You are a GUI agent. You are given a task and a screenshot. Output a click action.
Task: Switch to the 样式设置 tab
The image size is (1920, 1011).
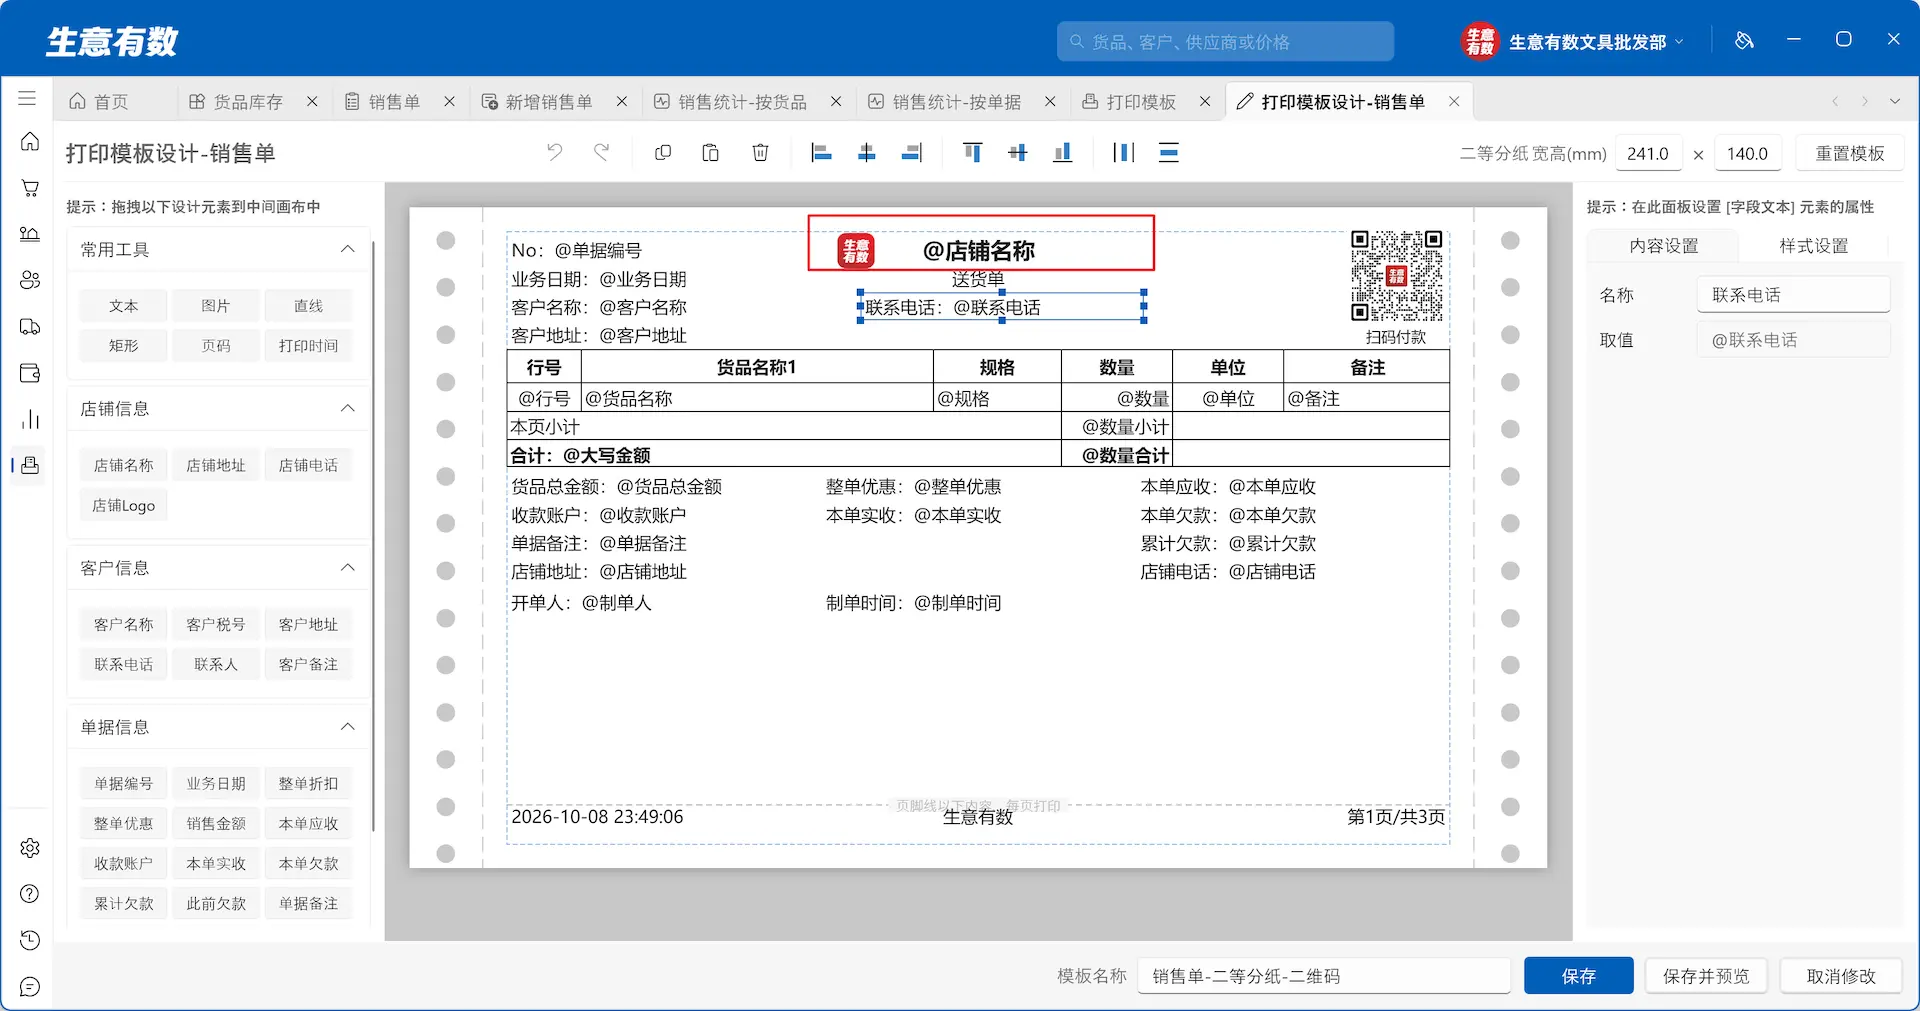[x=1813, y=245]
